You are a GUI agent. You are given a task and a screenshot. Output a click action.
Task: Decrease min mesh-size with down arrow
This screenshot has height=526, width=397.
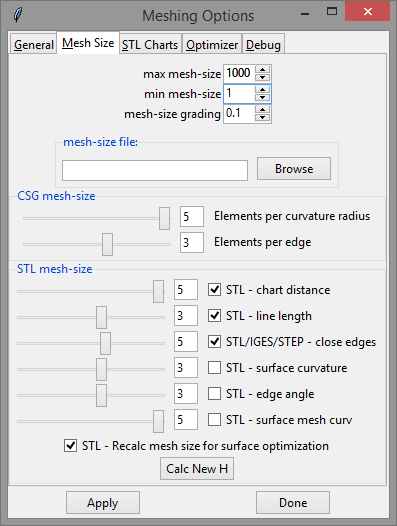pyautogui.click(x=262, y=97)
